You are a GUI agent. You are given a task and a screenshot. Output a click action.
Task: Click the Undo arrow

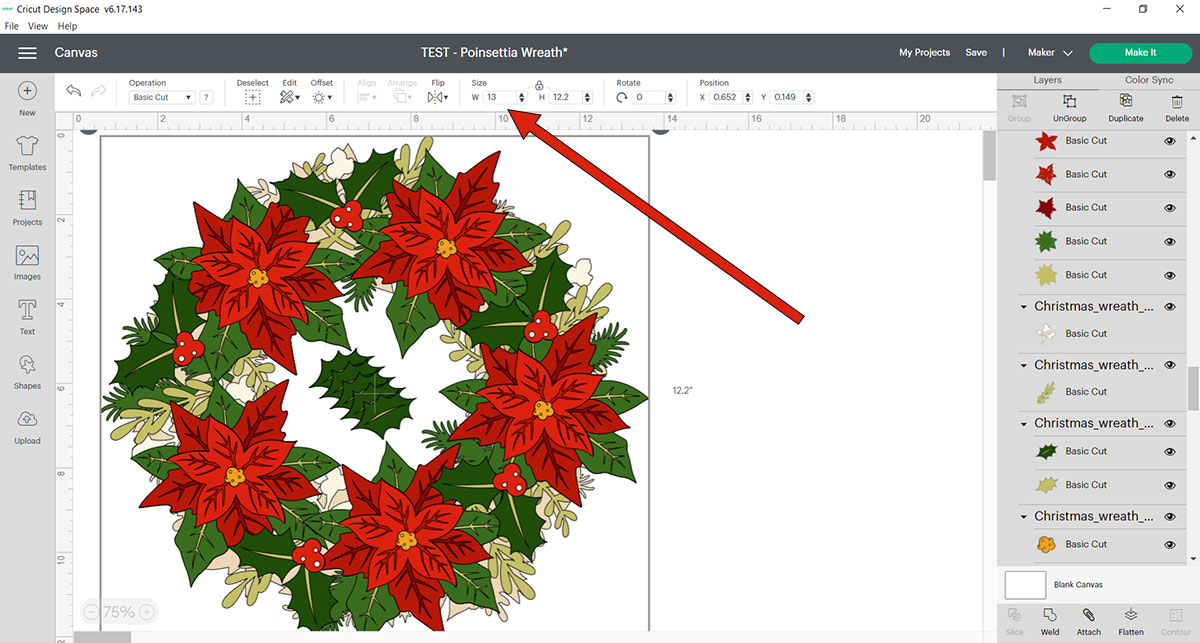(x=74, y=91)
